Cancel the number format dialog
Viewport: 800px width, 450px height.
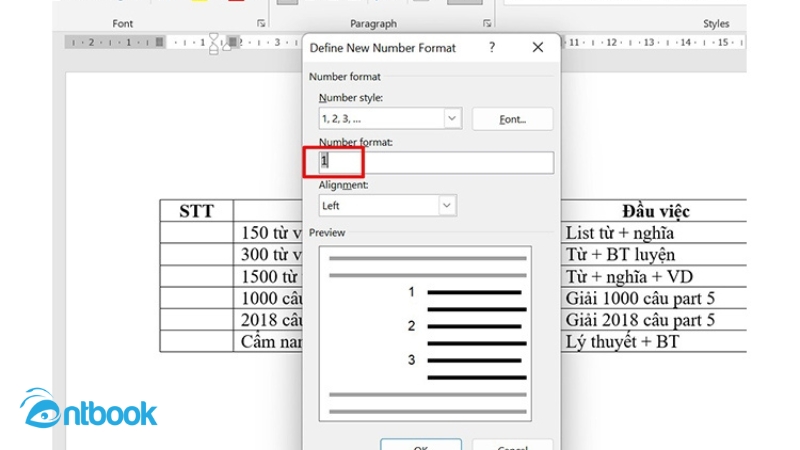tap(511, 444)
